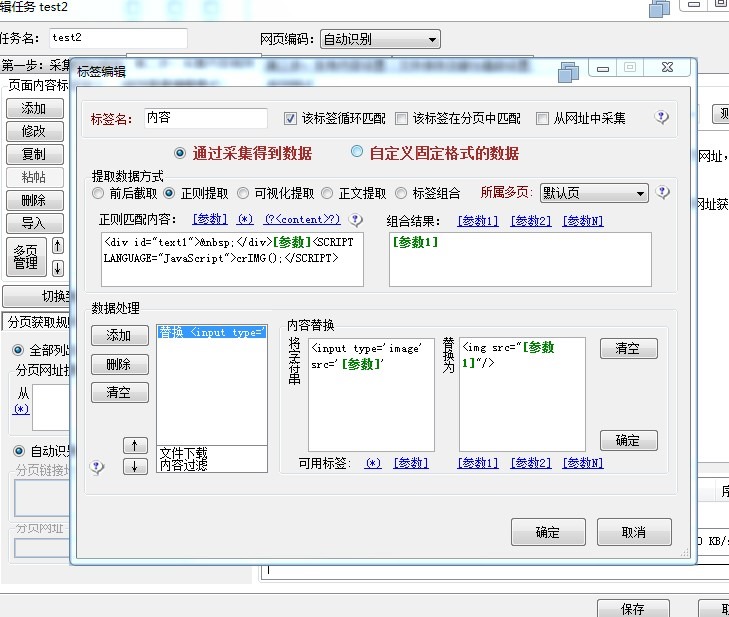Image resolution: width=729 pixels, height=617 pixels.
Task: Insert [参数] link above regex match box
Action: point(210,219)
